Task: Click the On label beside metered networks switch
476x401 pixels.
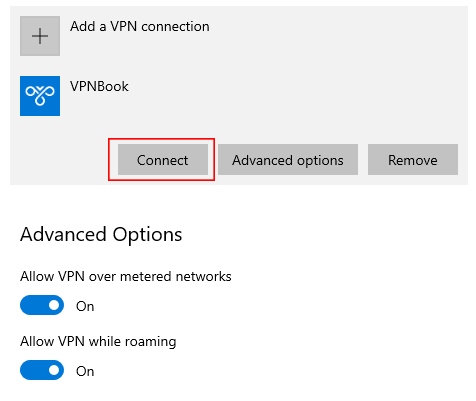Action: (85, 306)
